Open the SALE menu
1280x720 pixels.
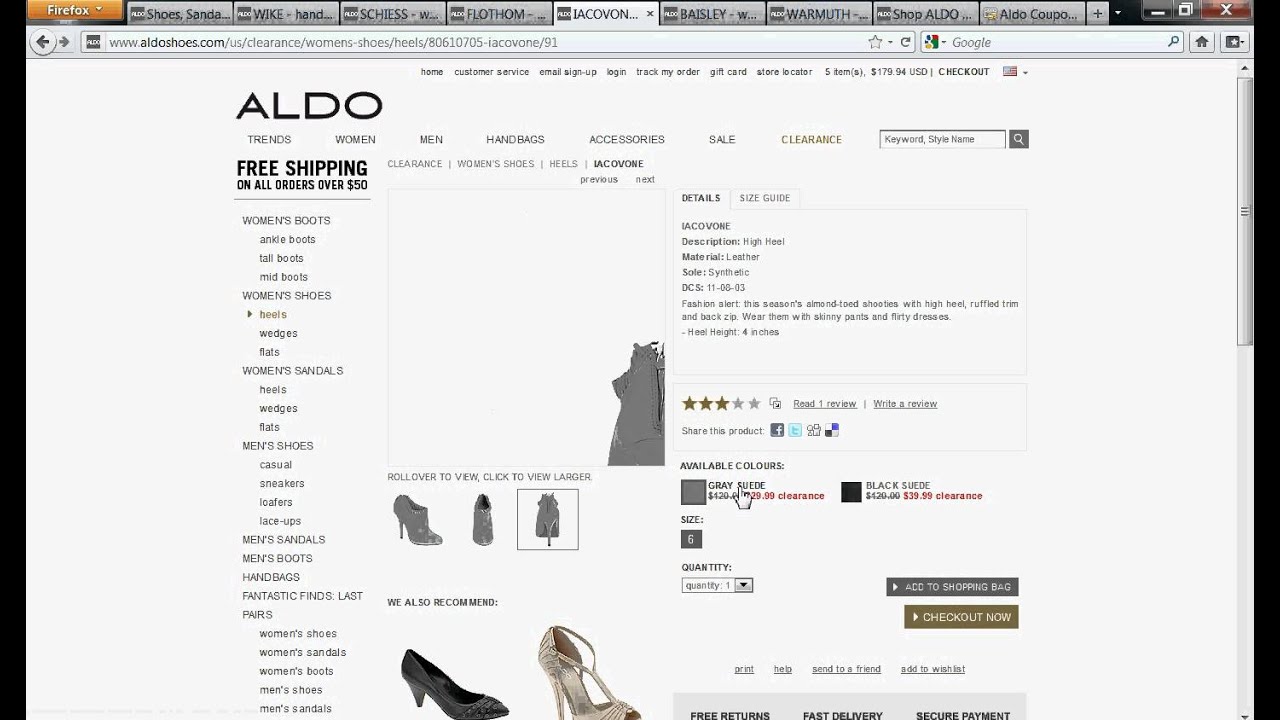[722, 139]
